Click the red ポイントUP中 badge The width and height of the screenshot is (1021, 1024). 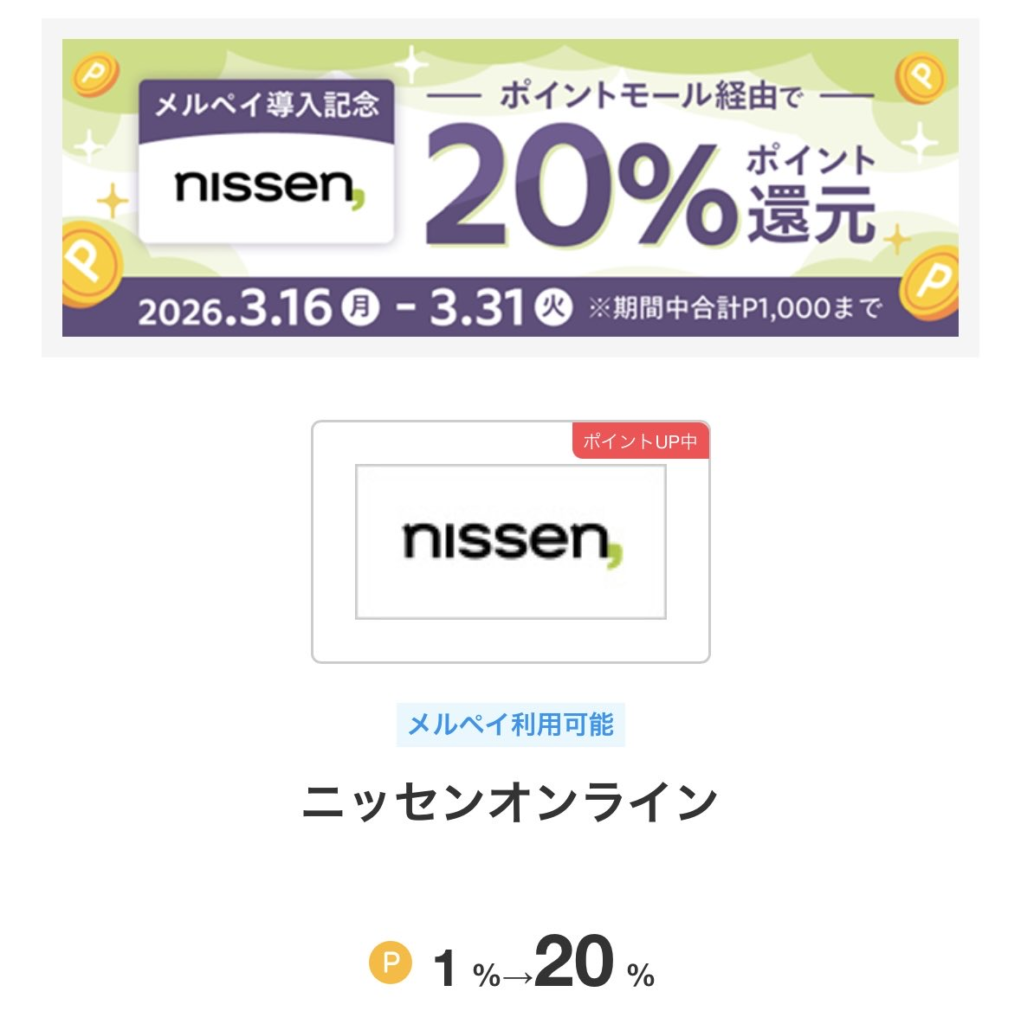[x=641, y=441]
